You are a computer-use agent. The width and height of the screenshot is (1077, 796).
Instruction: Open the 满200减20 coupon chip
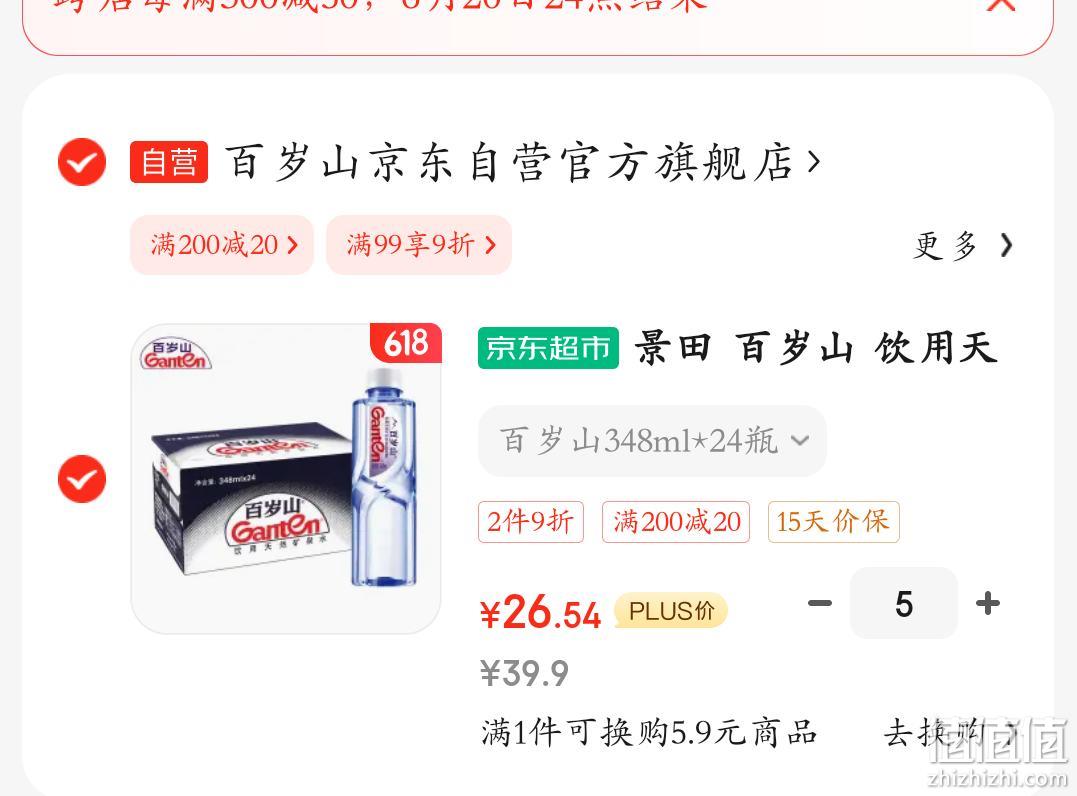click(222, 245)
